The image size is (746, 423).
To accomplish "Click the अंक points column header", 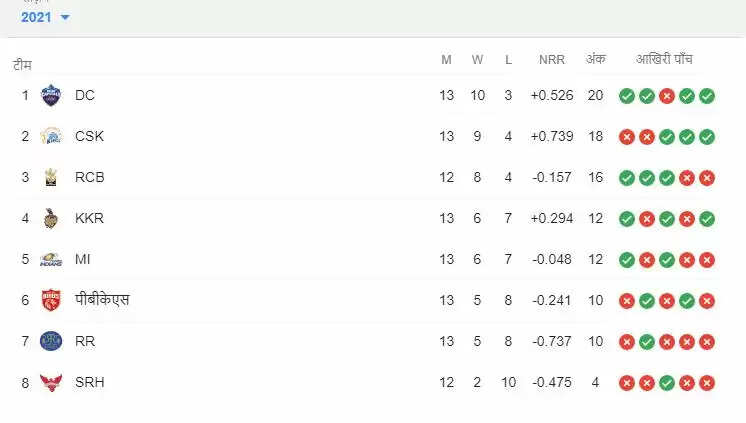I will pyautogui.click(x=595, y=60).
